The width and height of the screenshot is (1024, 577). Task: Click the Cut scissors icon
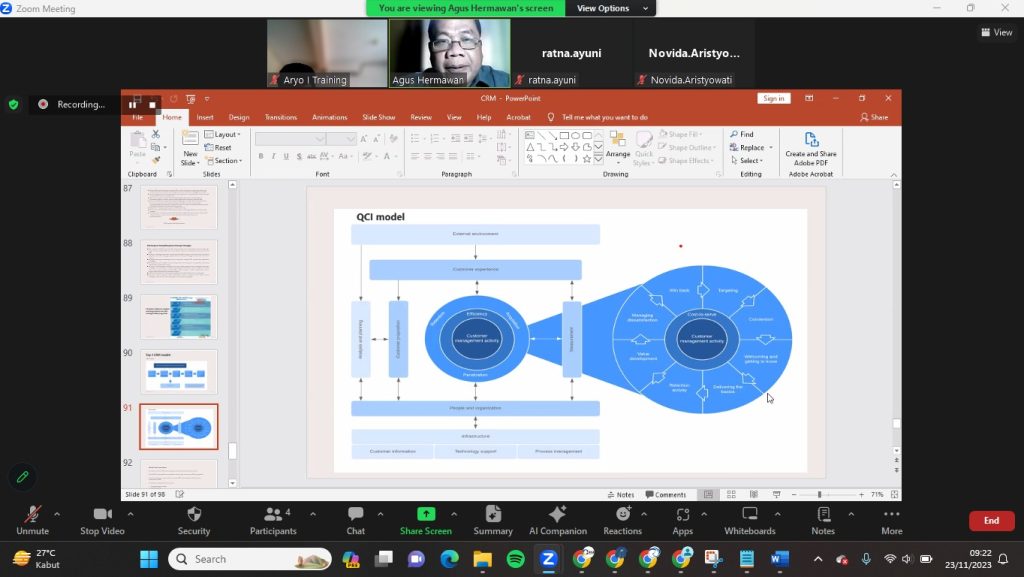tap(155, 134)
